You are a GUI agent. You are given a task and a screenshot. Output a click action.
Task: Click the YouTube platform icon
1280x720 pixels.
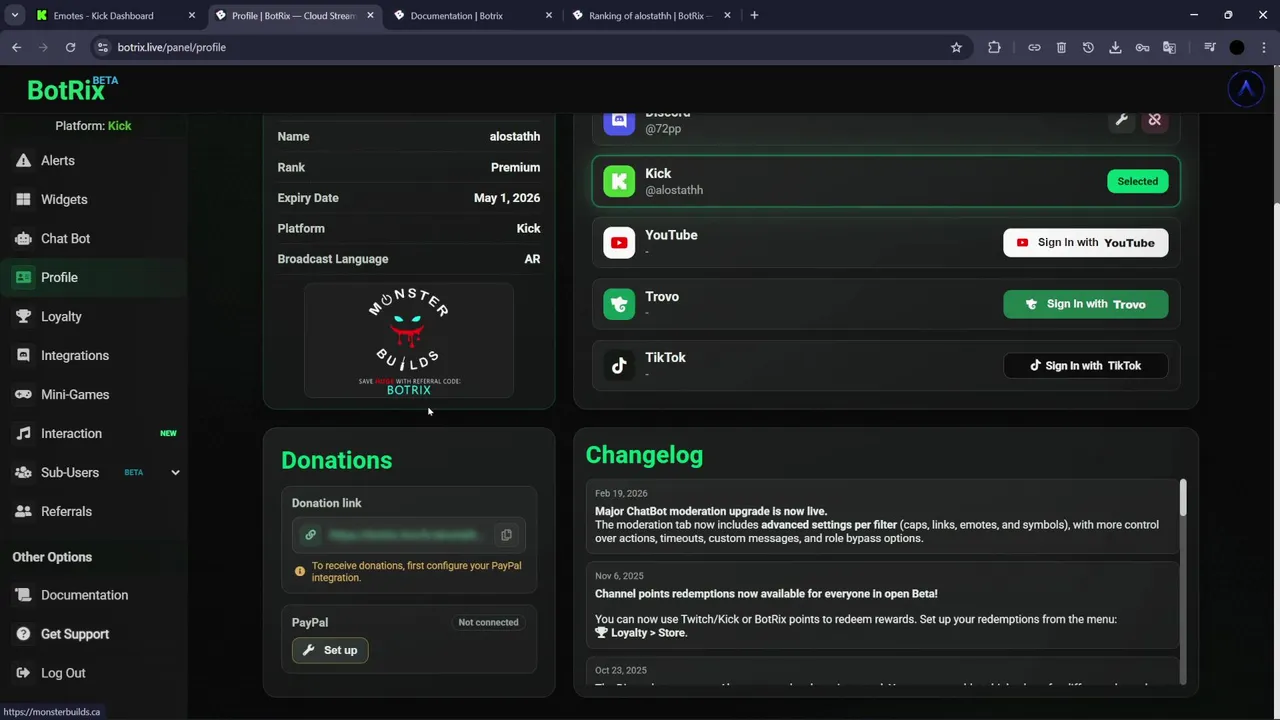tap(619, 243)
